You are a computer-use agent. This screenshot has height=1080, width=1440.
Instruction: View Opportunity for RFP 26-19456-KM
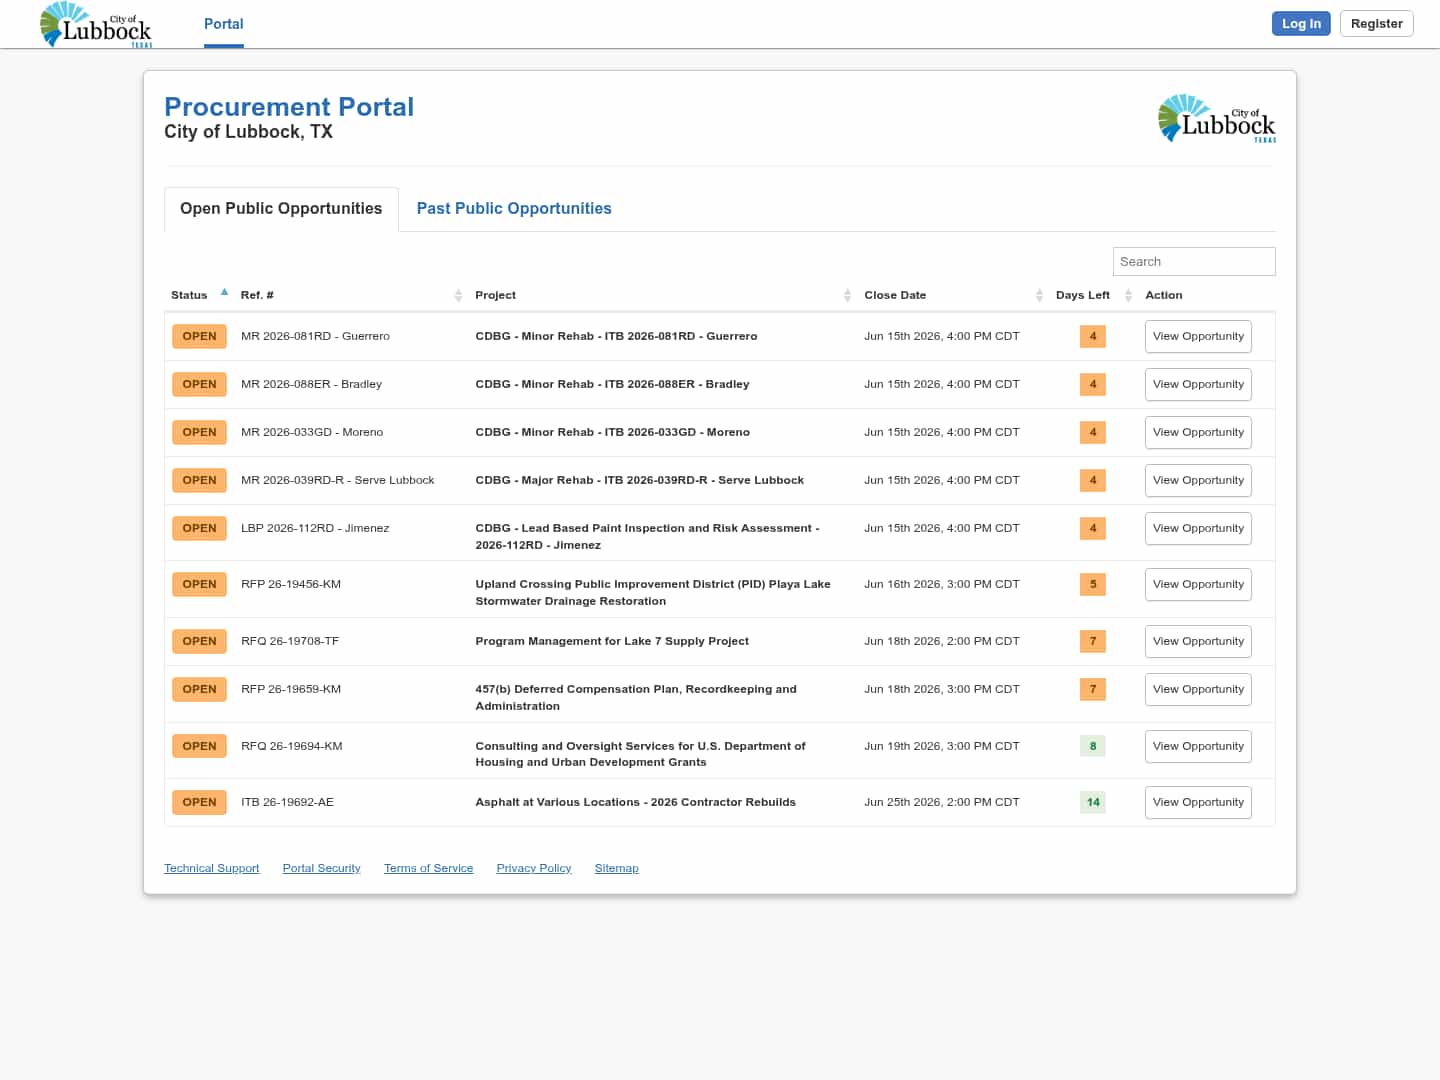(1198, 585)
